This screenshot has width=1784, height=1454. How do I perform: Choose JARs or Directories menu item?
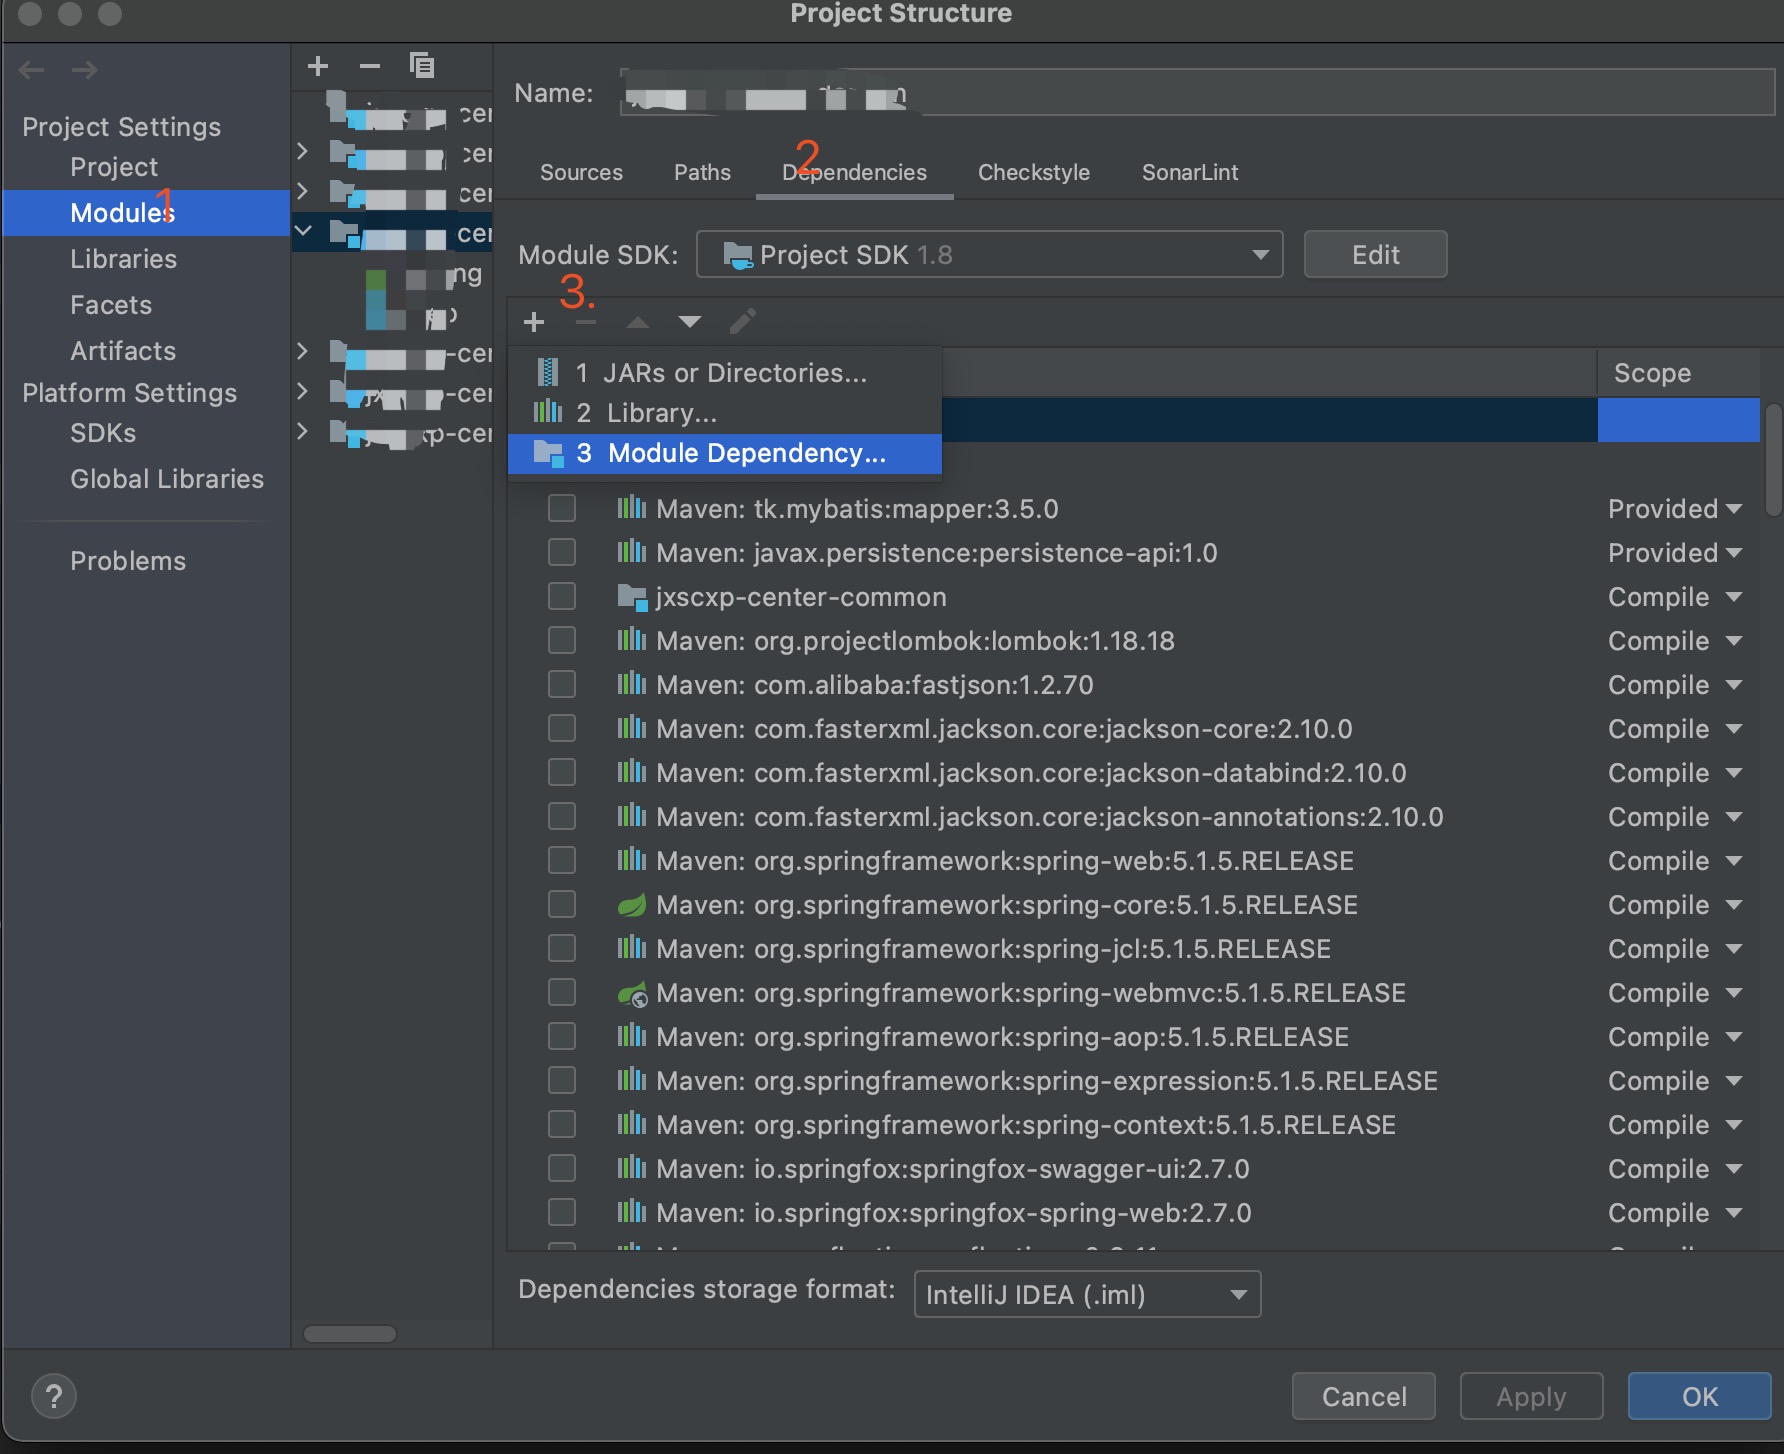click(725, 373)
